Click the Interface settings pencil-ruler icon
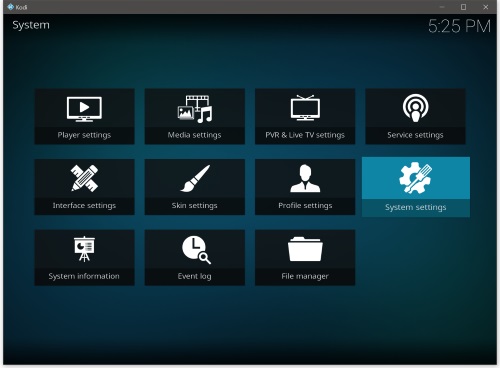This screenshot has height=368, width=500. pos(84,178)
